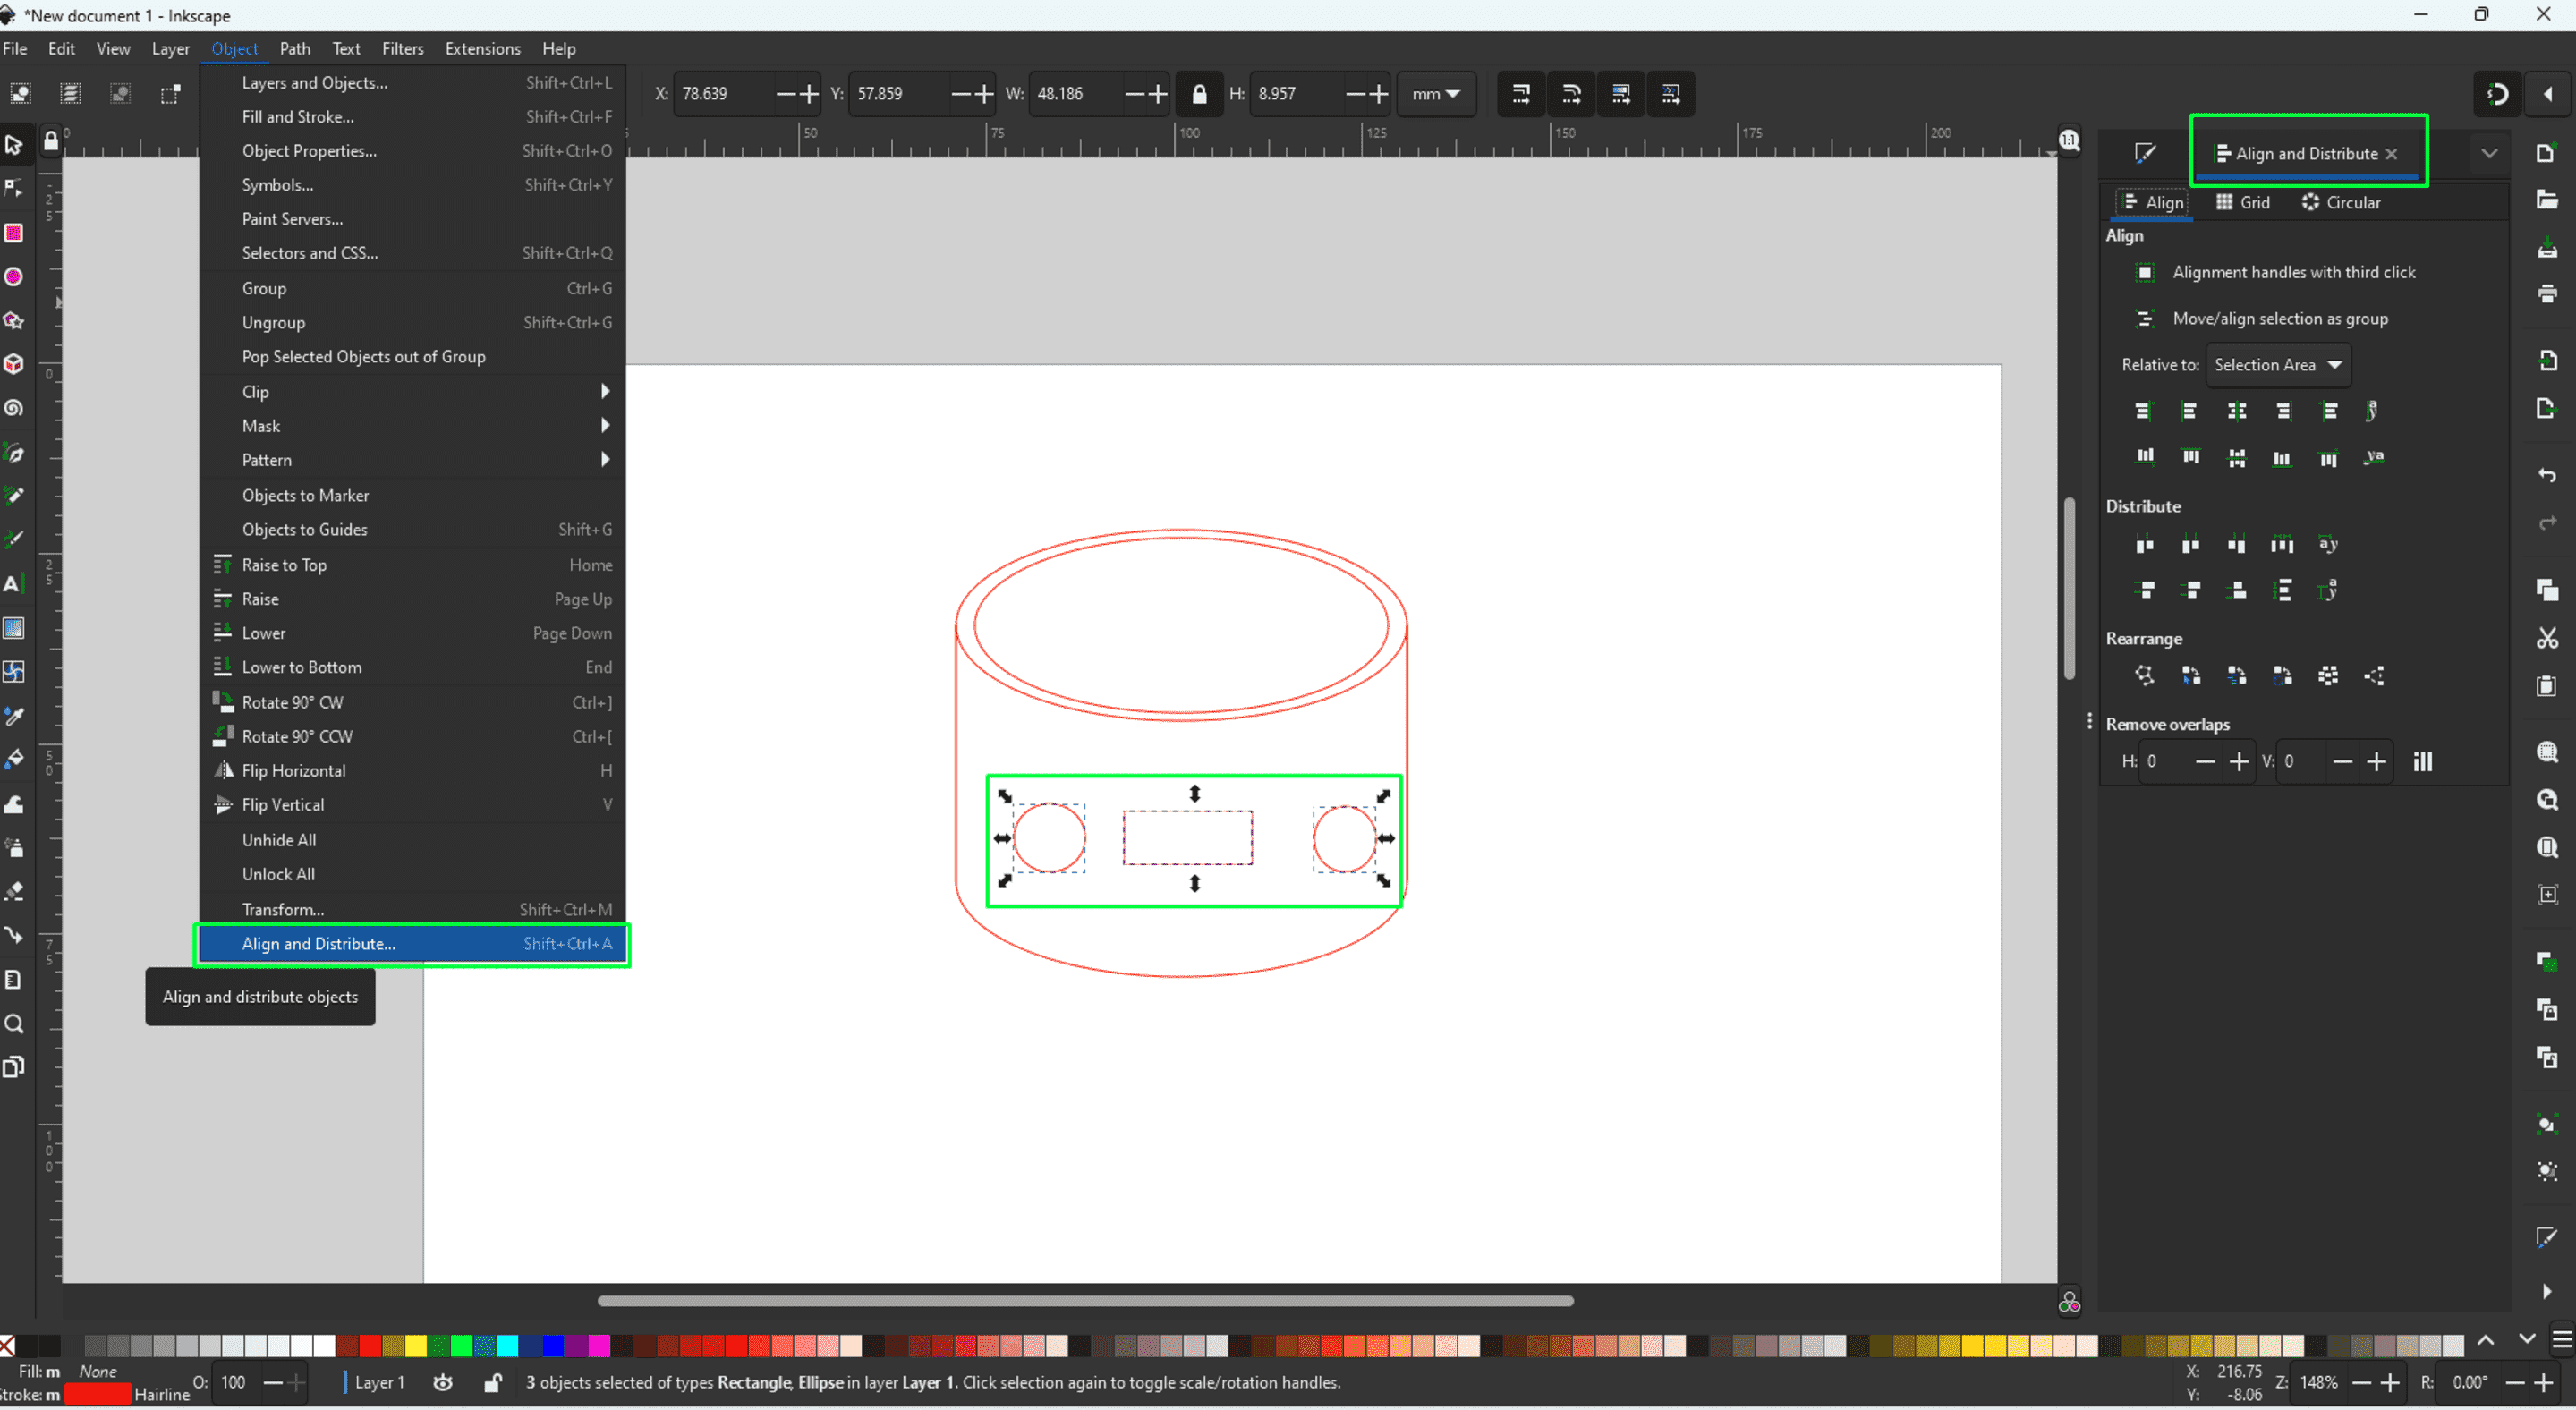Toggle Move/align selection as group
The image size is (2576, 1410).
[2147, 318]
